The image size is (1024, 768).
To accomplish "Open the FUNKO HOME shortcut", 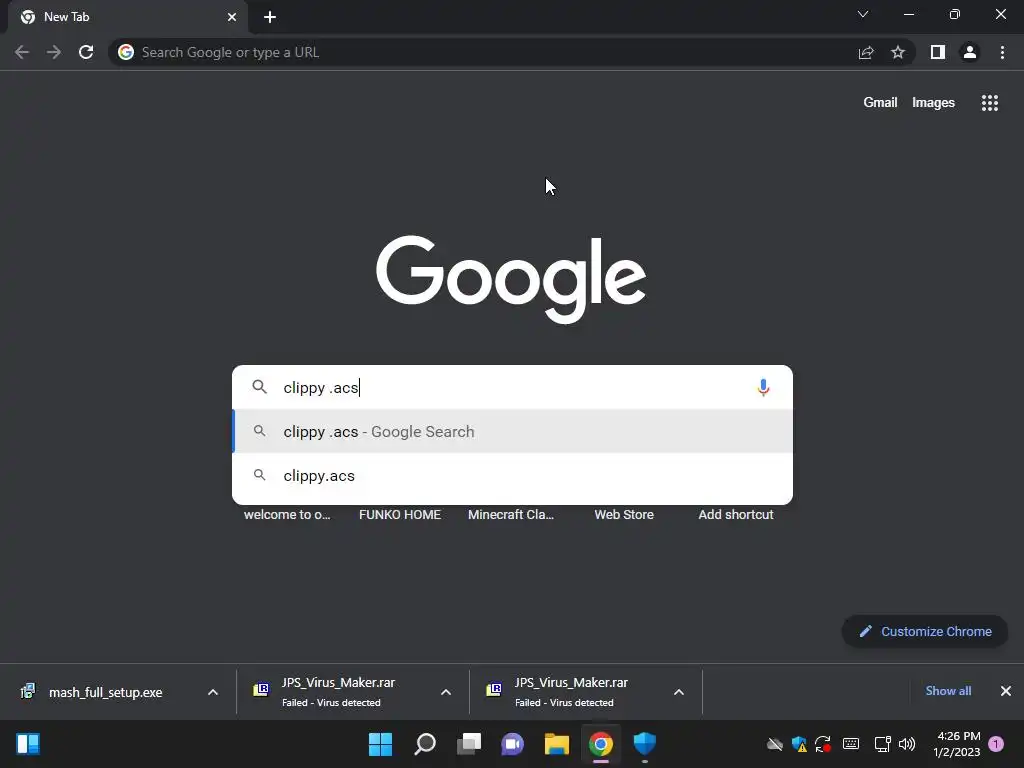I will coord(400,515).
